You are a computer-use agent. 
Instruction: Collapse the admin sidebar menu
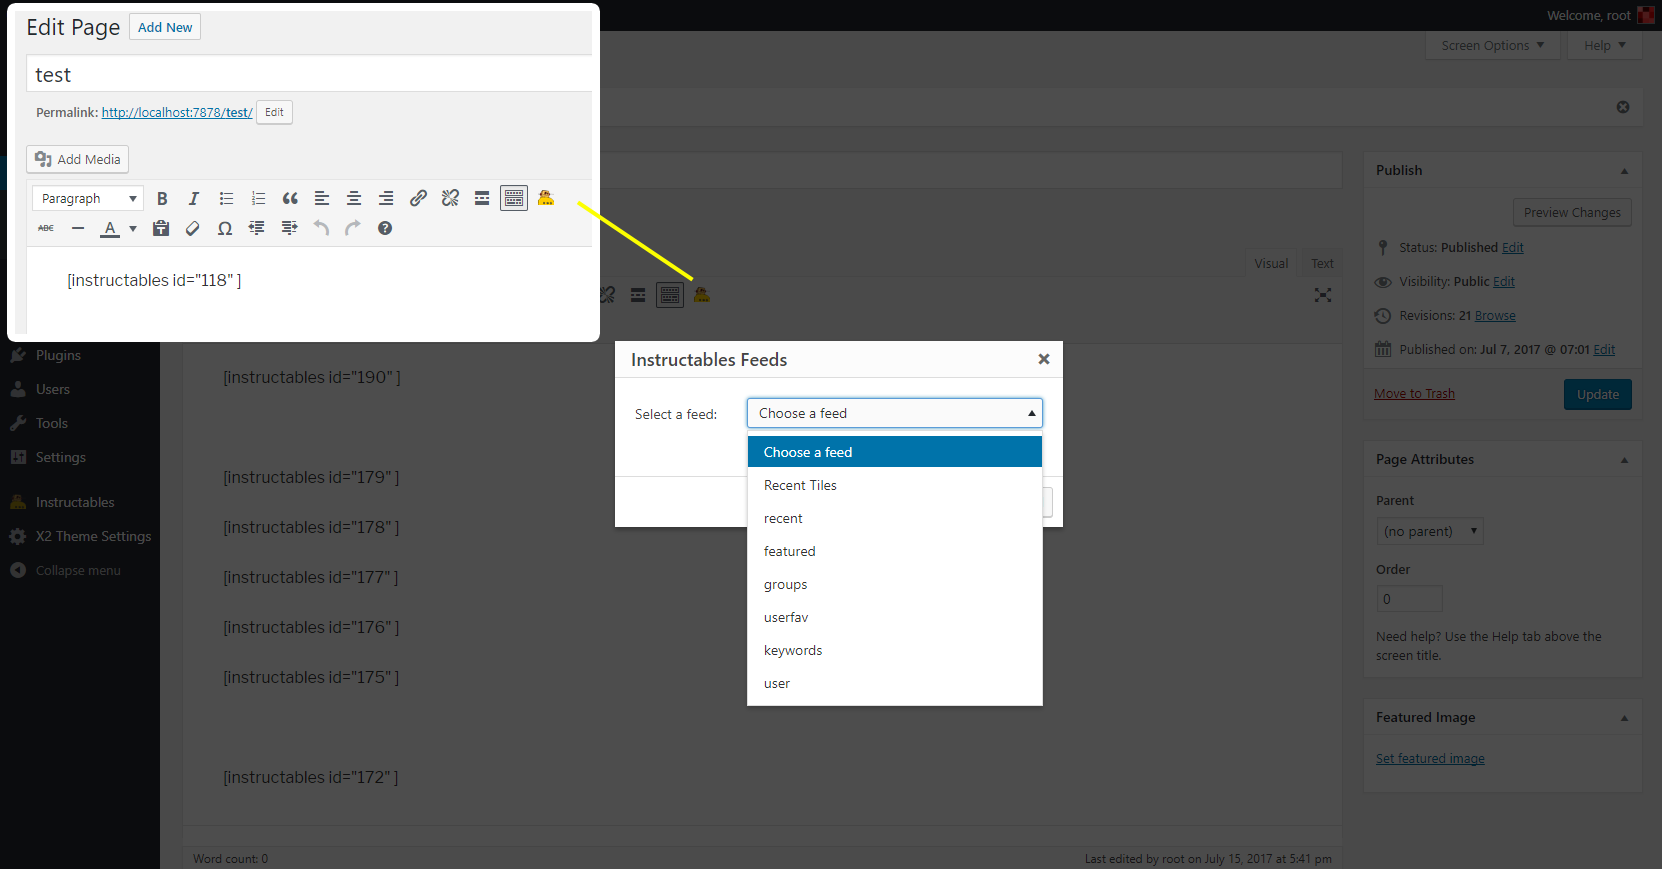(x=66, y=570)
